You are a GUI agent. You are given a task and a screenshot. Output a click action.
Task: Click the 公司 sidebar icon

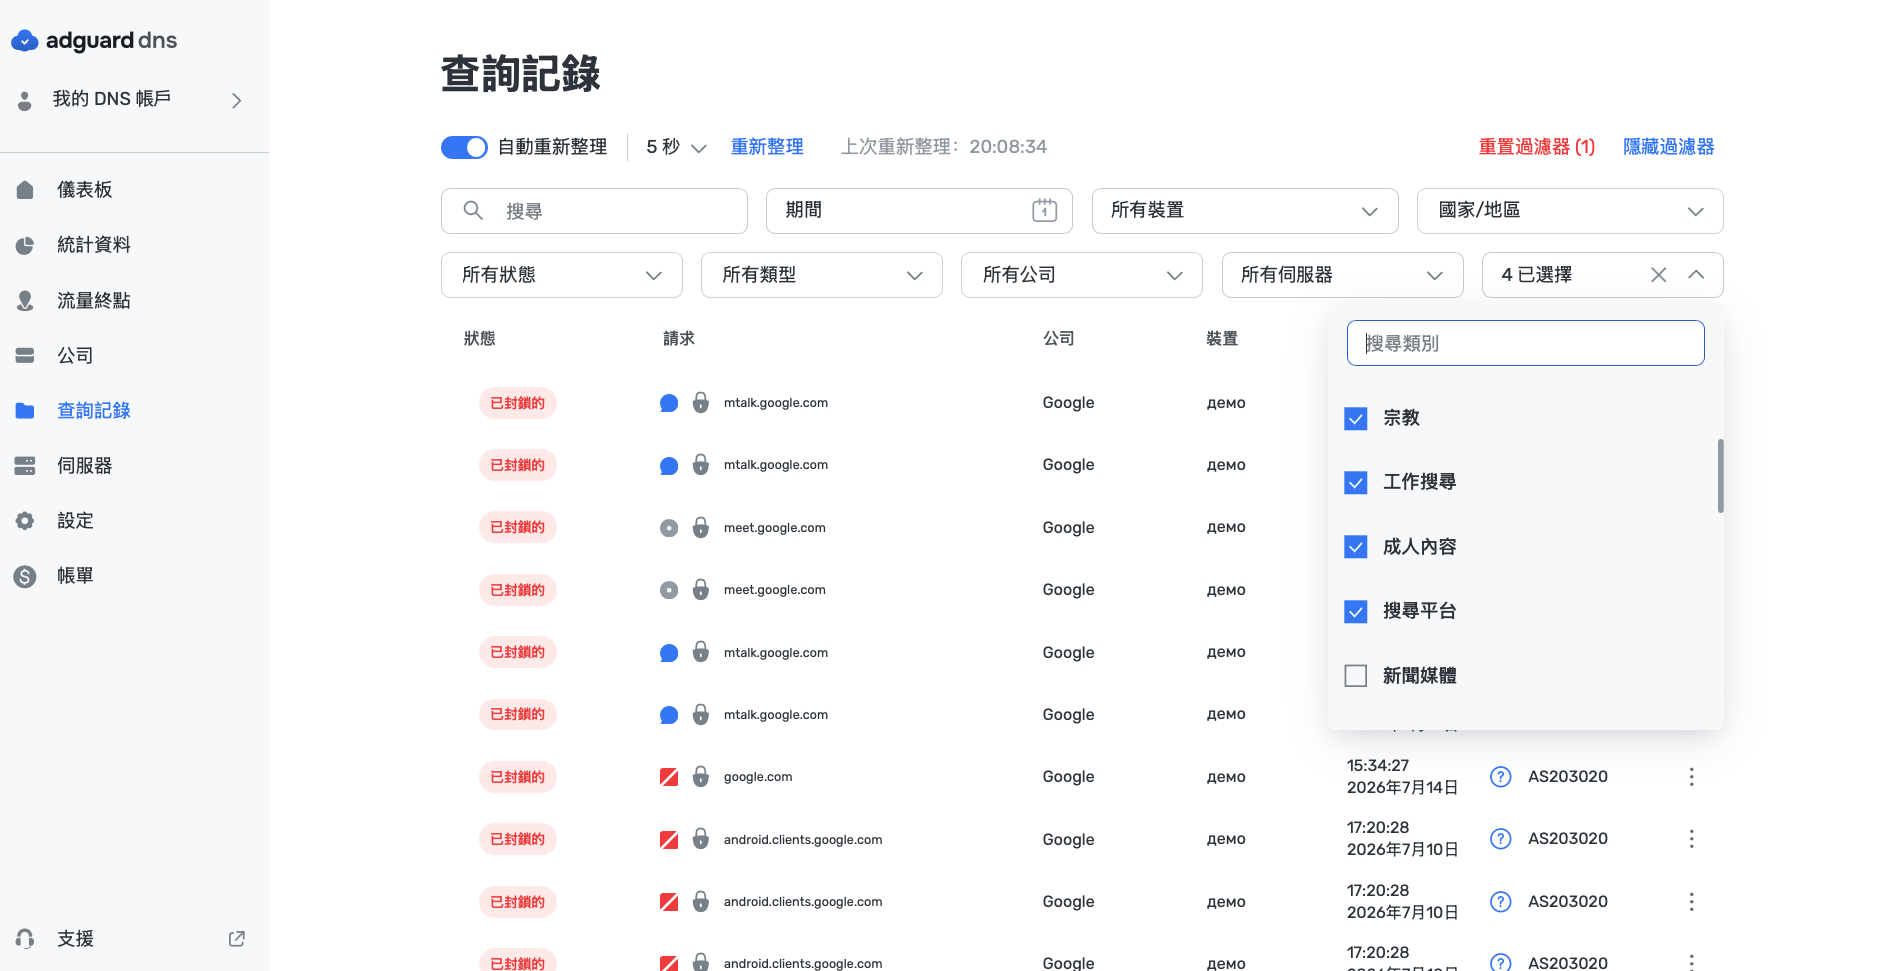25,355
